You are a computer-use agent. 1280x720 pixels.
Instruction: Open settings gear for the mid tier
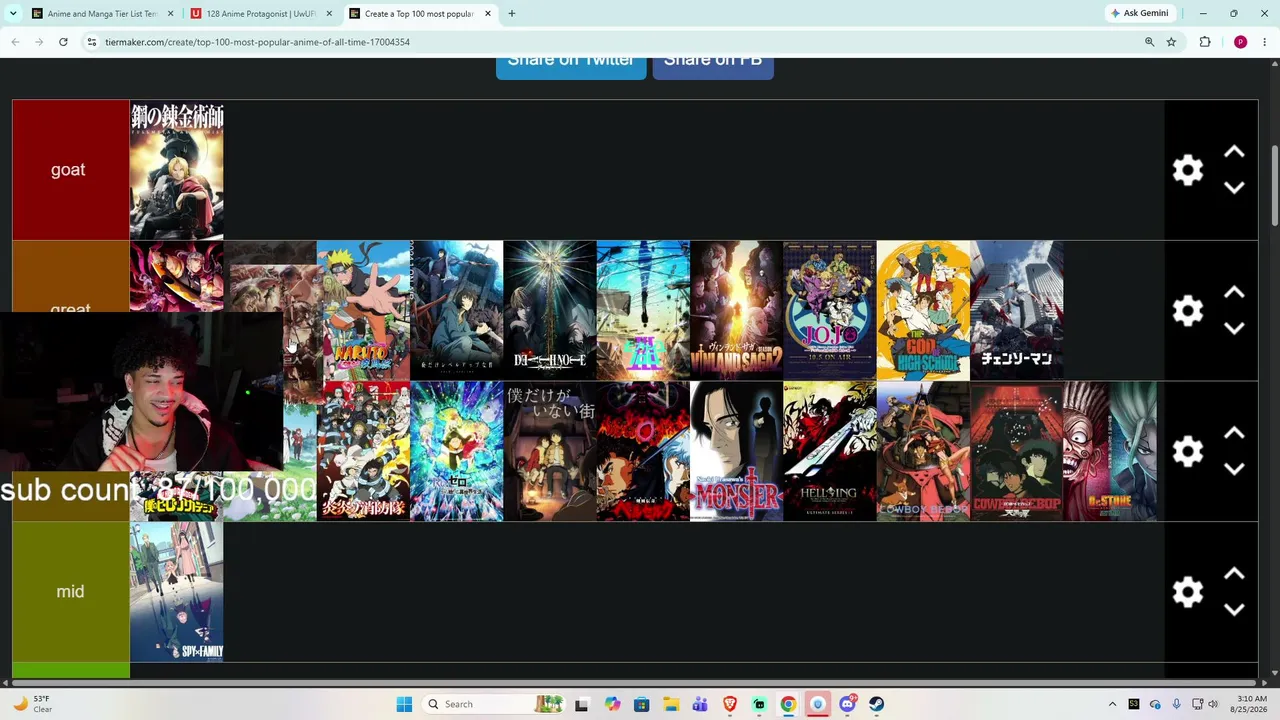(x=1187, y=593)
